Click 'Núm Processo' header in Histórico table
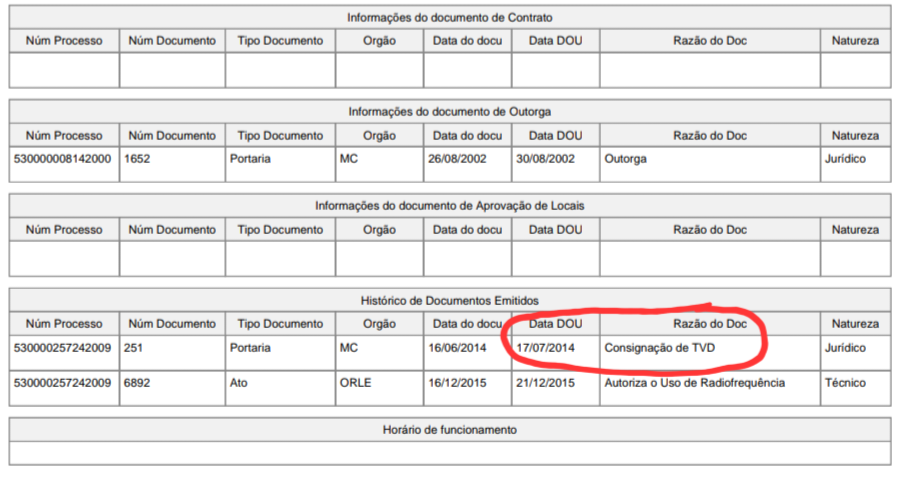Image resolution: width=900 pixels, height=481 pixels. [64, 324]
